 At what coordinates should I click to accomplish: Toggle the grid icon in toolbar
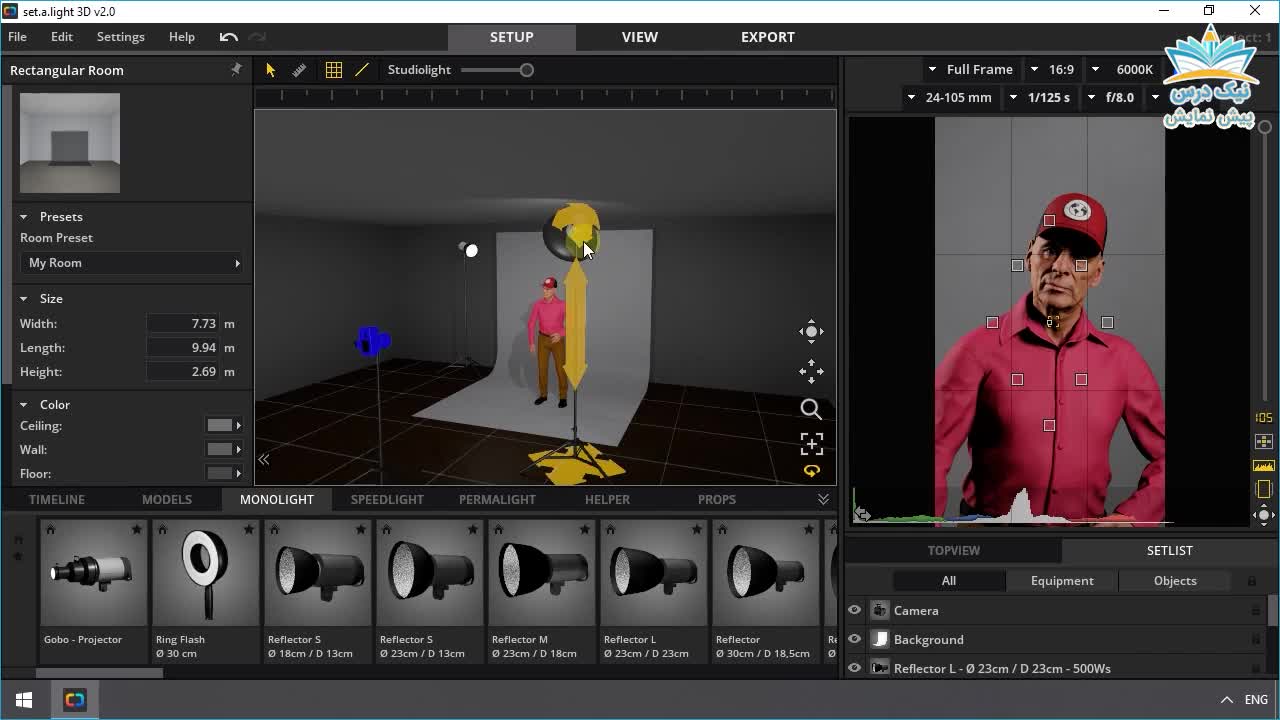(x=334, y=70)
